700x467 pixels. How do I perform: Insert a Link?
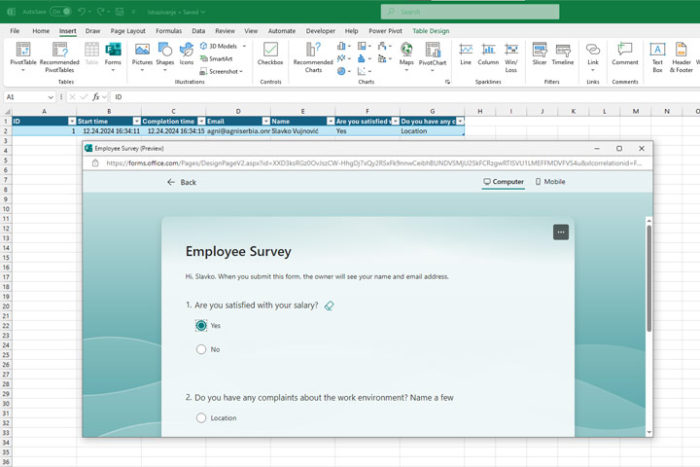point(593,56)
